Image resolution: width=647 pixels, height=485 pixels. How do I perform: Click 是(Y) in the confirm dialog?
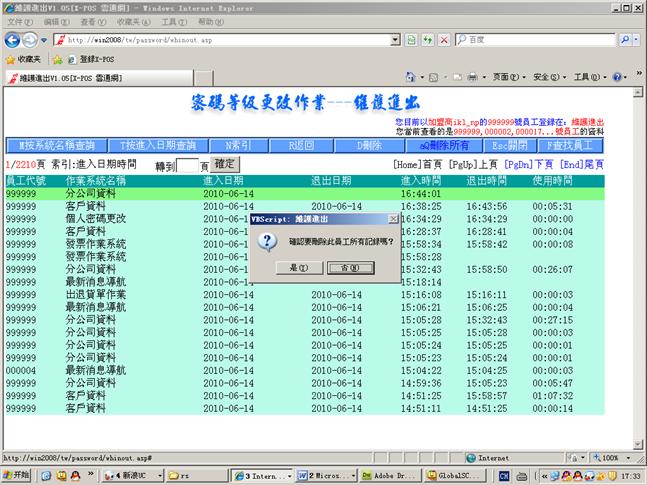pyautogui.click(x=298, y=268)
